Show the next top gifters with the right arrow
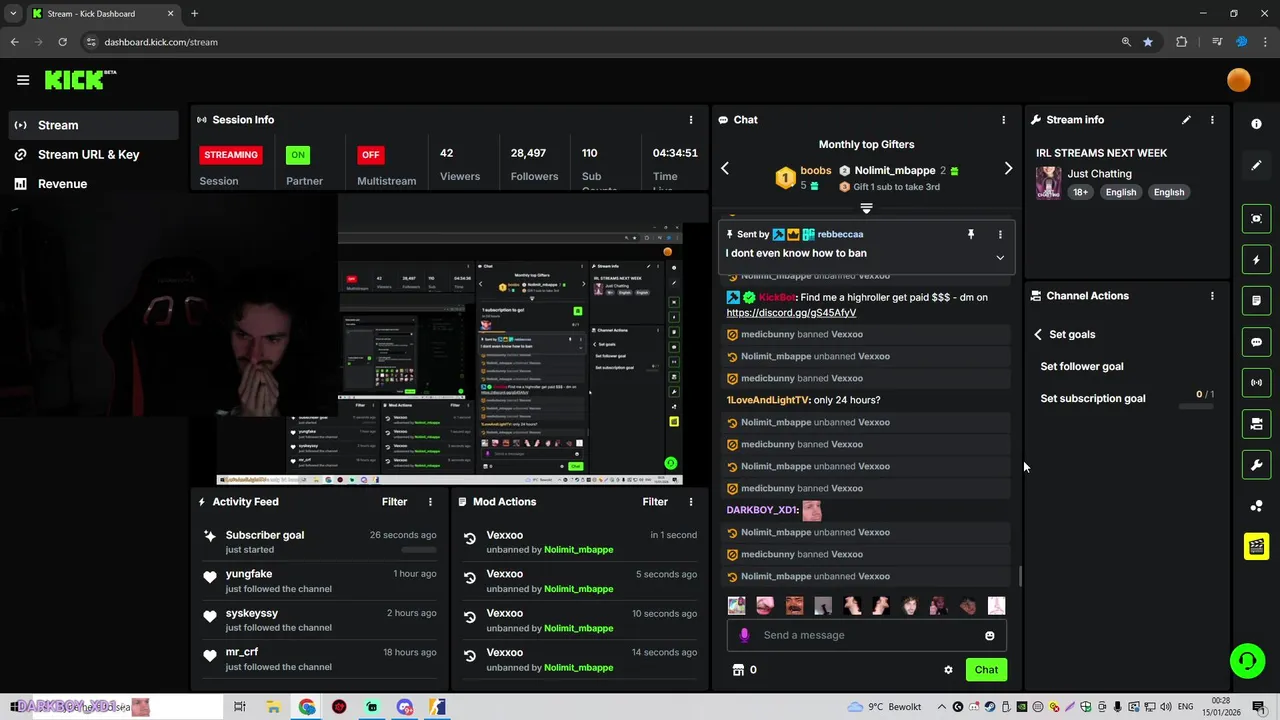Viewport: 1280px width, 720px height. (1008, 168)
